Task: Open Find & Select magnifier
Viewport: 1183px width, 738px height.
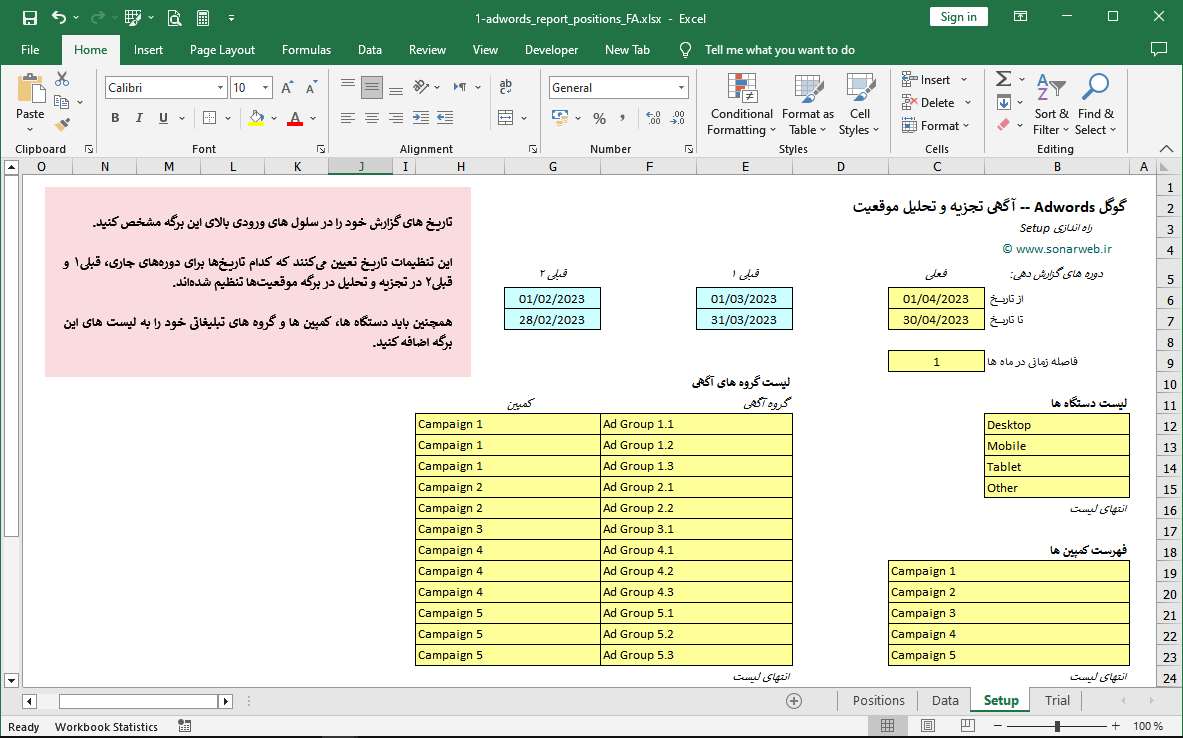Action: [x=1095, y=103]
